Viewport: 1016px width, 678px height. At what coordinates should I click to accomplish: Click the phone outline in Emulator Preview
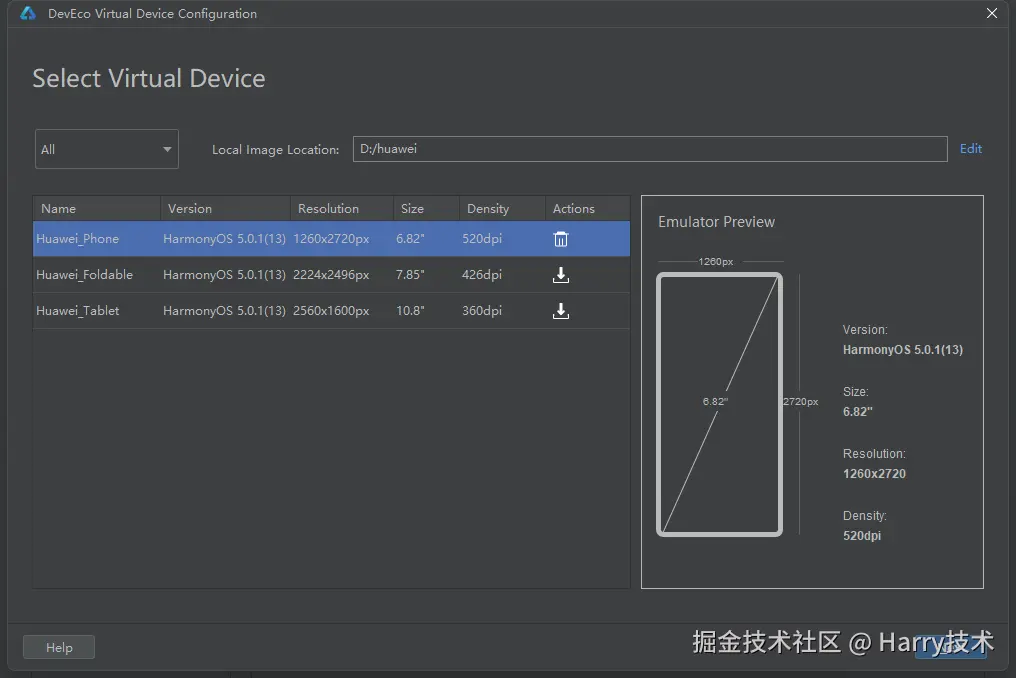coord(719,404)
